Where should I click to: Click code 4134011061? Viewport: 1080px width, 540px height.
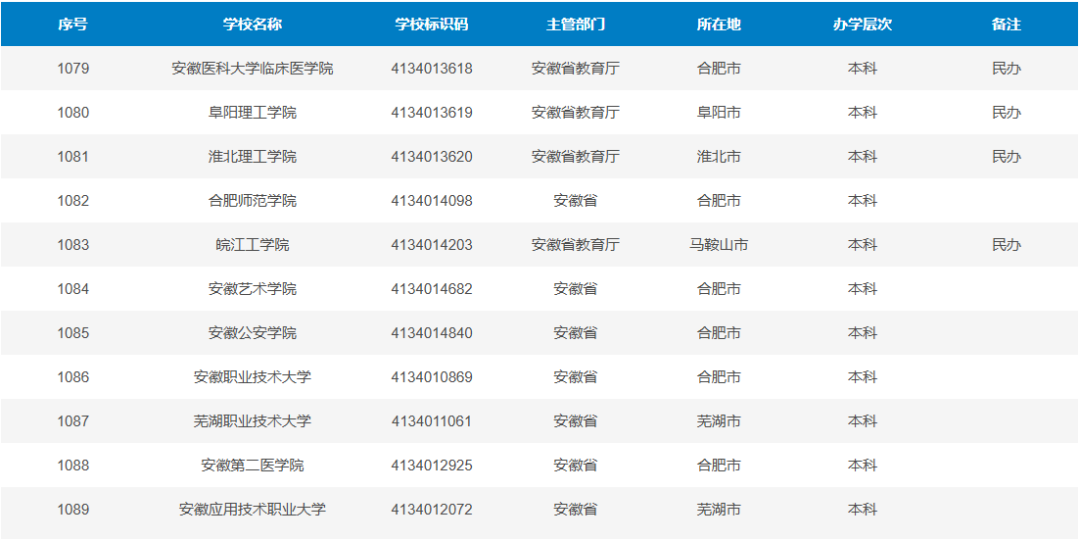click(x=431, y=421)
